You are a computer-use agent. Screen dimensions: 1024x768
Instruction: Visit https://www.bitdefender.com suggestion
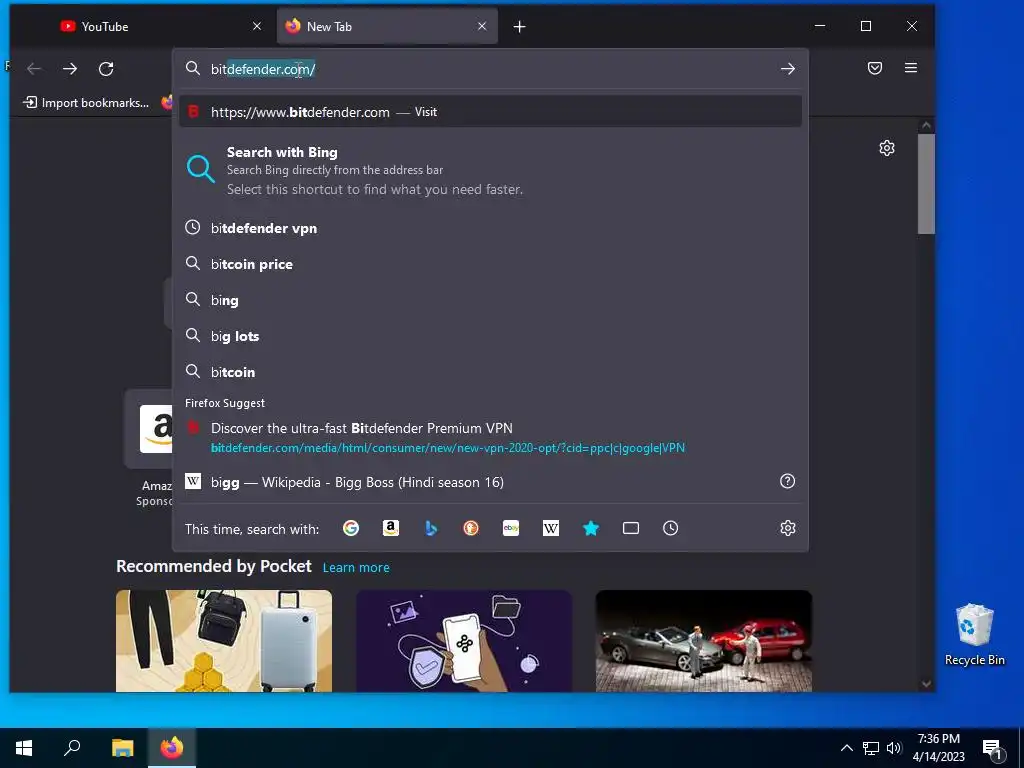coord(490,112)
